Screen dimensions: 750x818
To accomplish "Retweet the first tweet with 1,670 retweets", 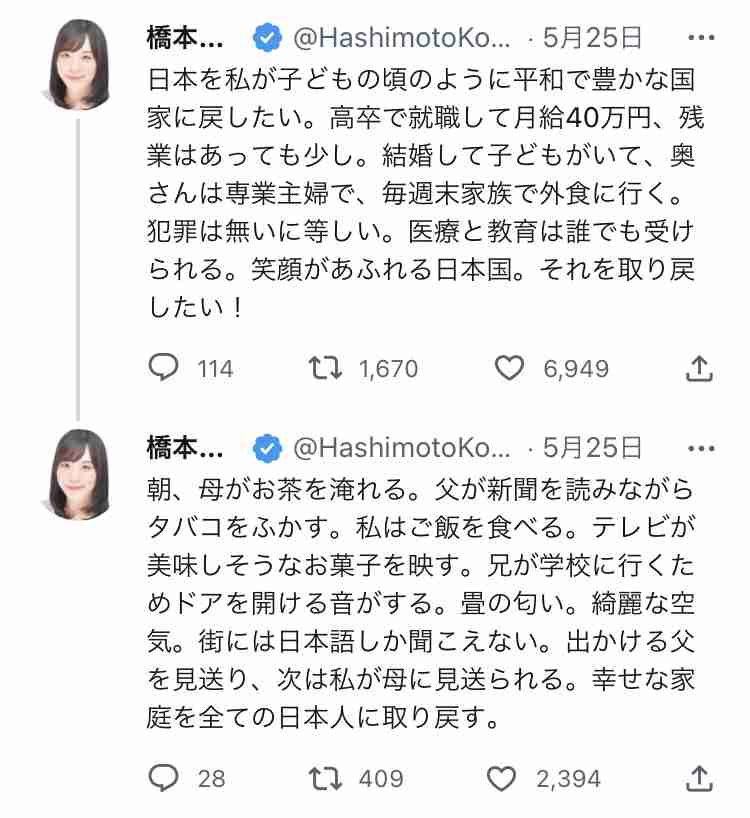I will pos(323,369).
